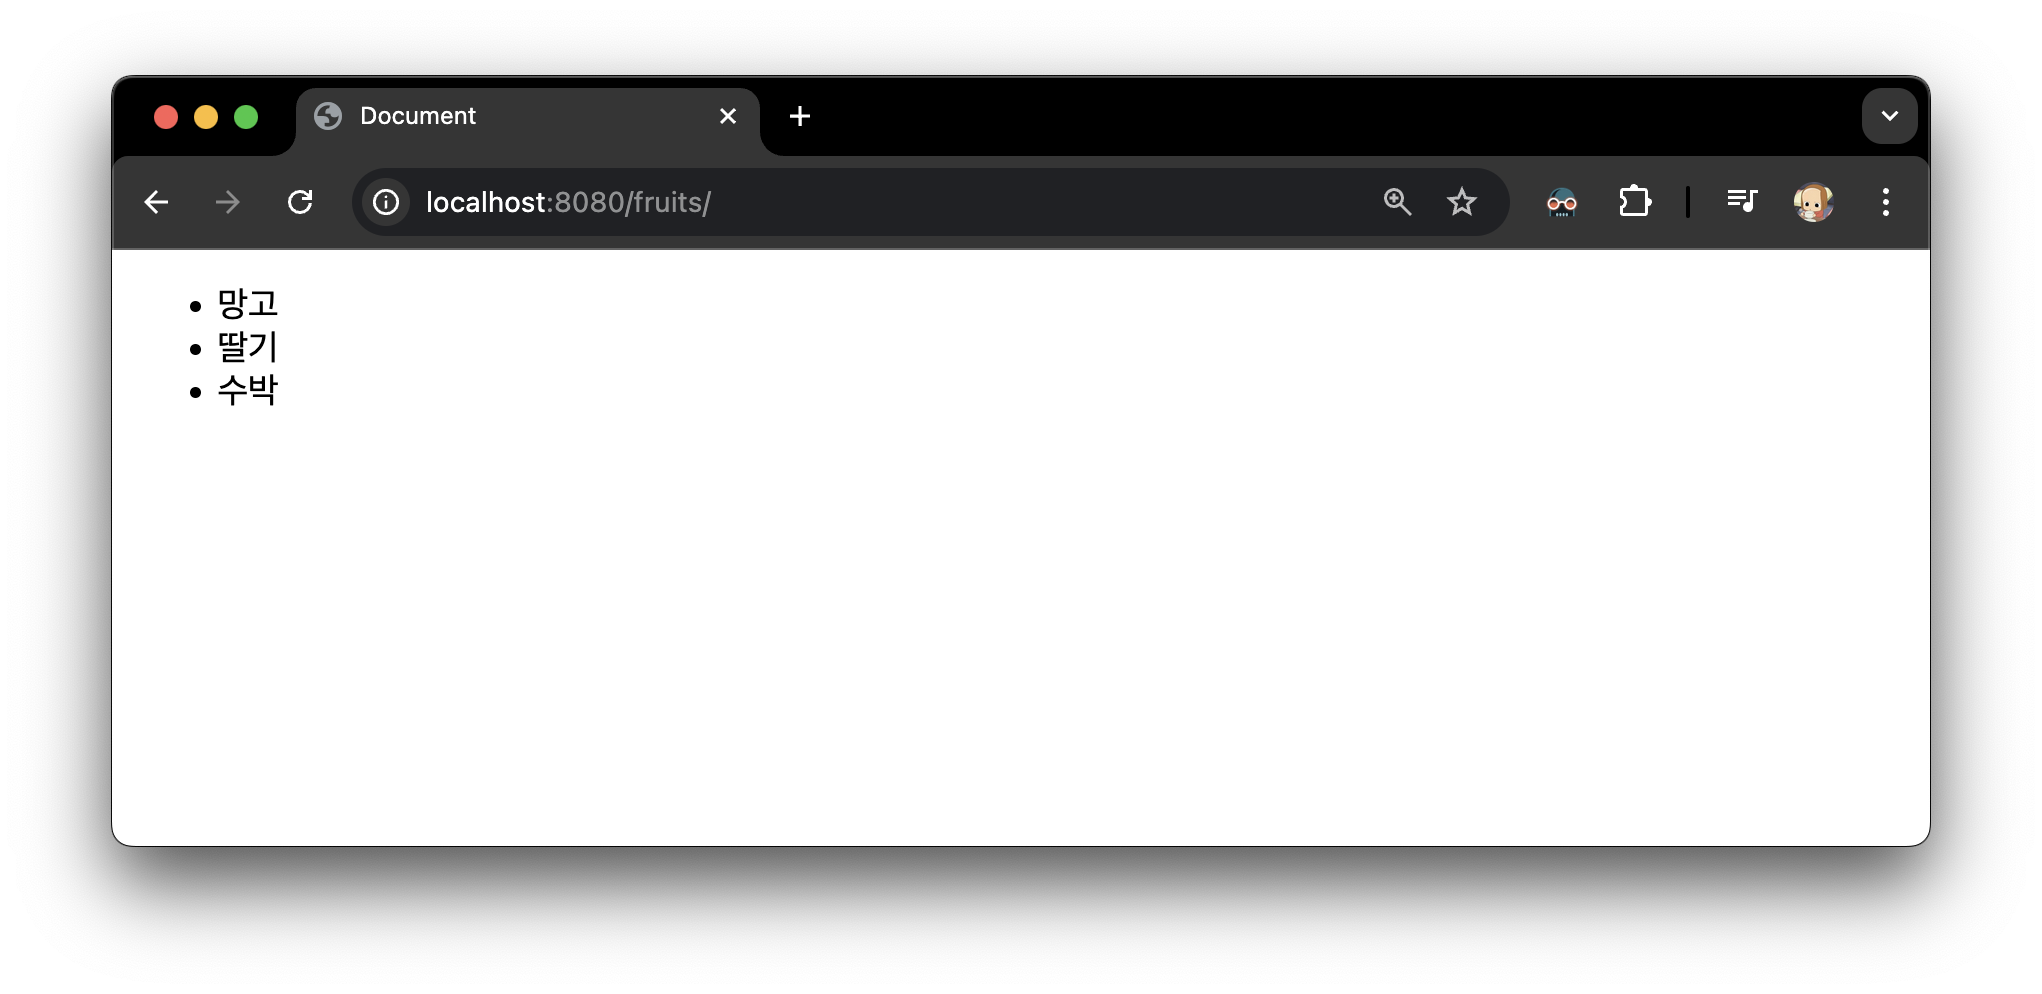Image resolution: width=2042 pixels, height=994 pixels.
Task: Open the profile avatar menu
Action: coord(1813,202)
